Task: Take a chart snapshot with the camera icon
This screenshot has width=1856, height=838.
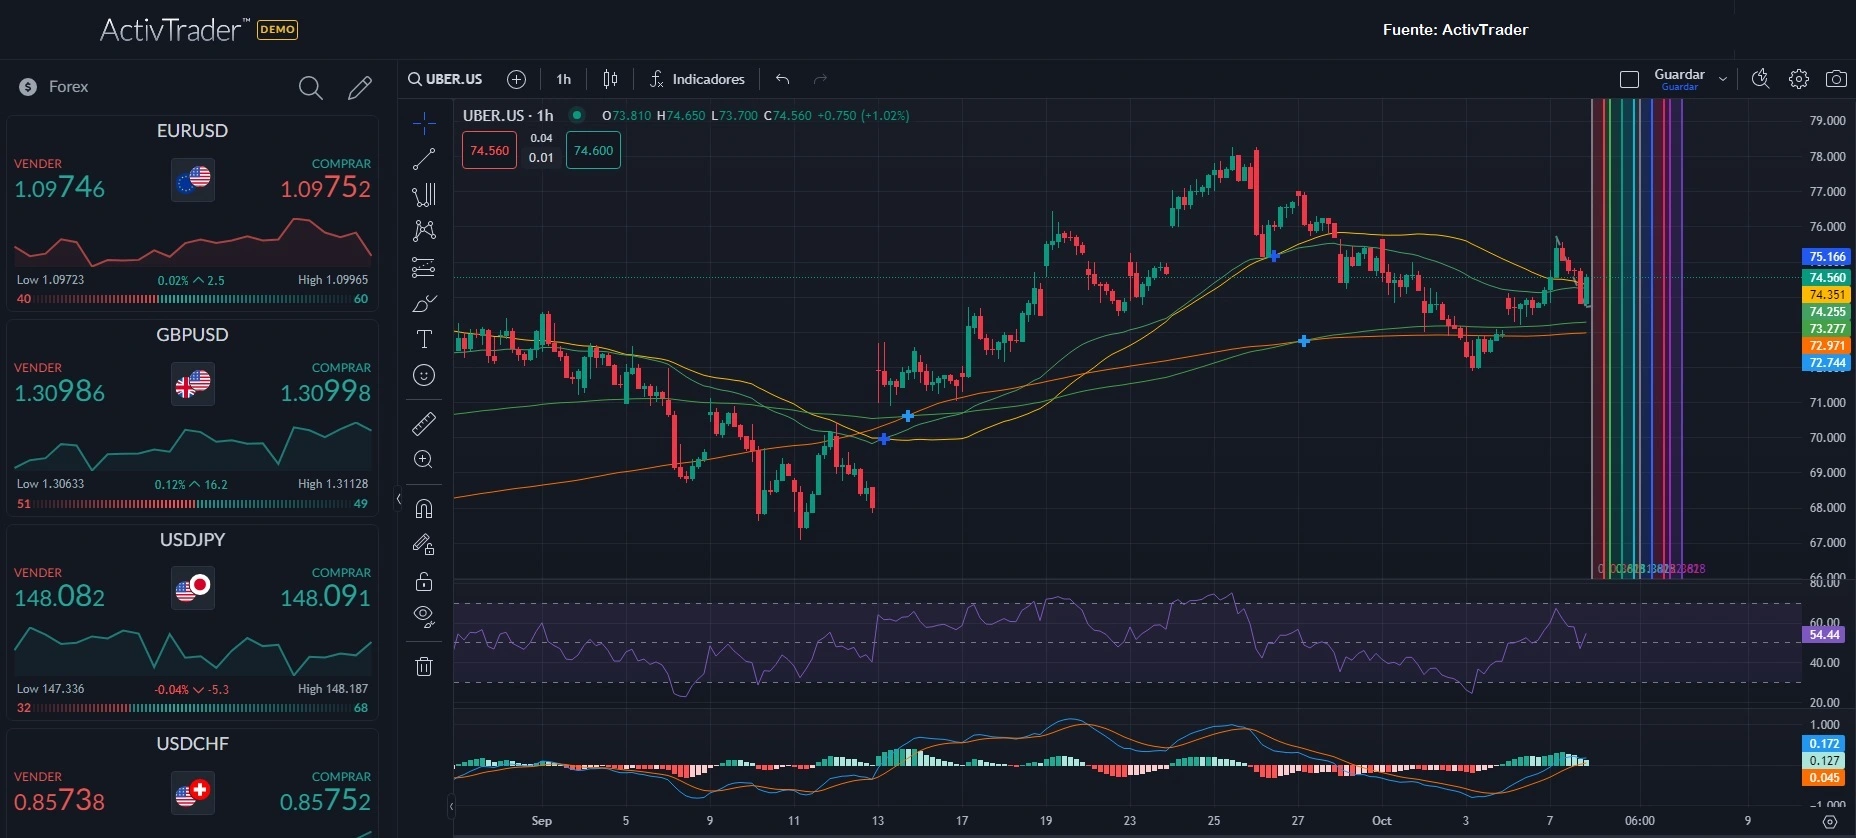Action: tap(1836, 79)
